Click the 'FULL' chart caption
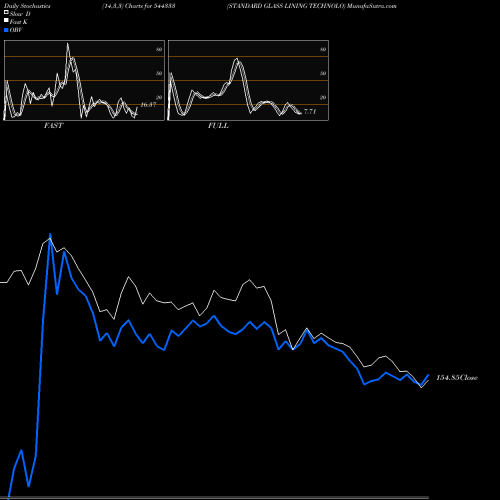This screenshot has height=500, width=500. [x=218, y=126]
